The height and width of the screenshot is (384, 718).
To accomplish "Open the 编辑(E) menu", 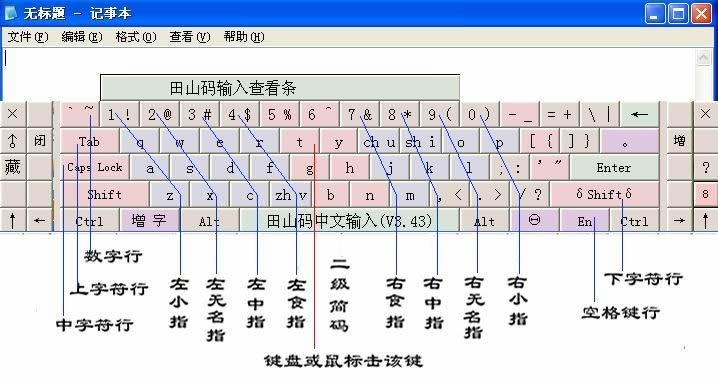I will point(82,37).
